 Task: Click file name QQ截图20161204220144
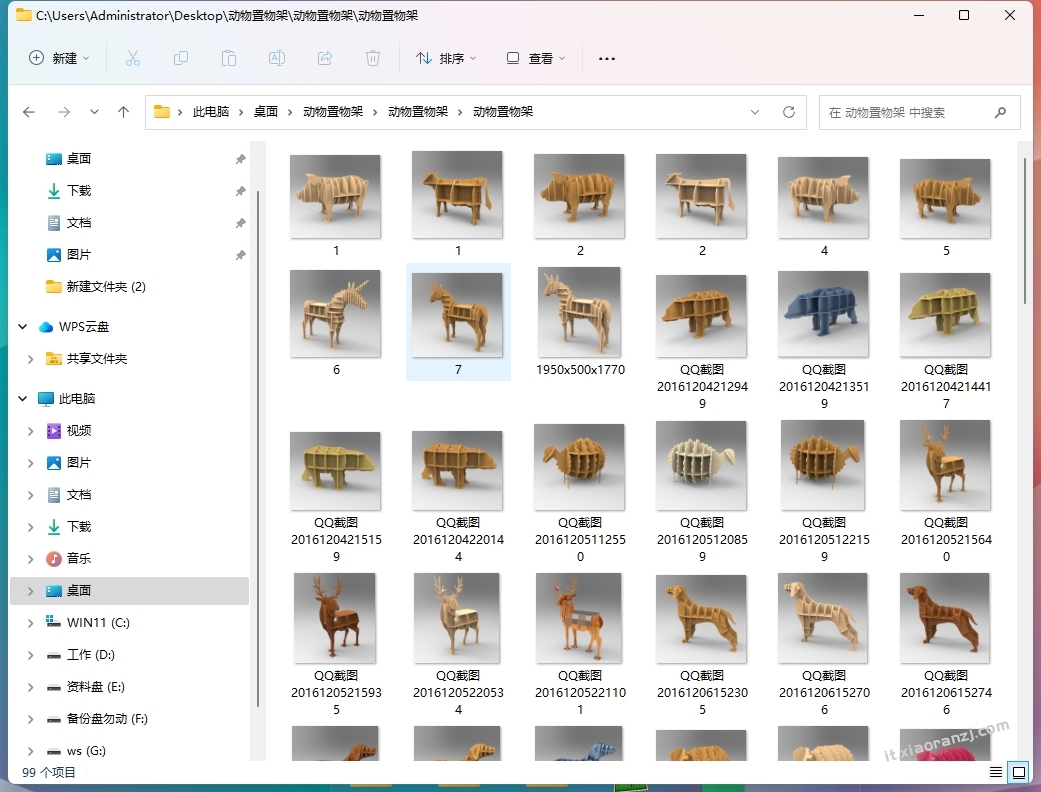point(458,540)
